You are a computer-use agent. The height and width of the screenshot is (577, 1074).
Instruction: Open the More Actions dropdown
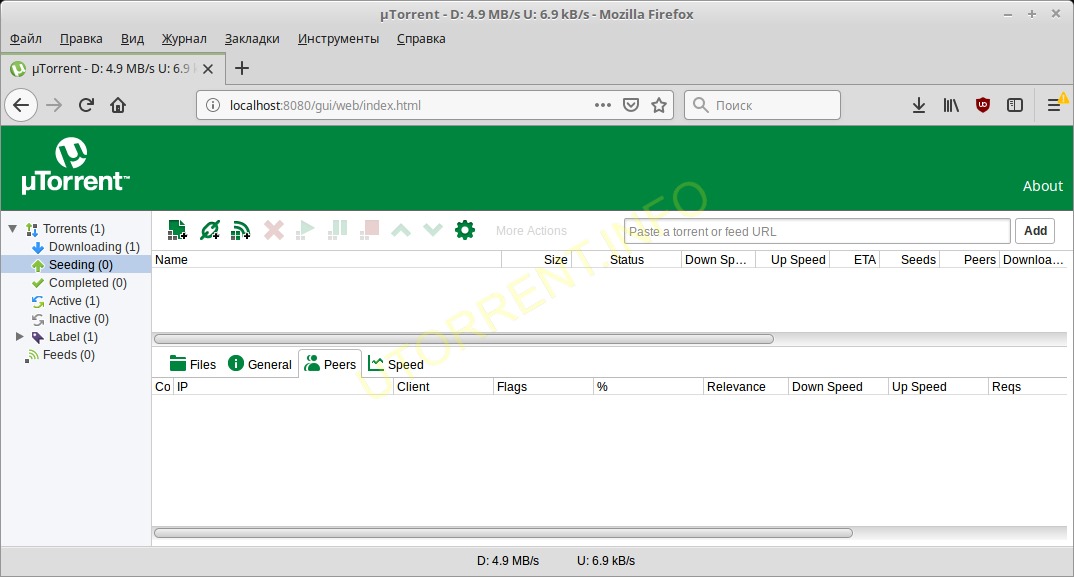point(532,231)
